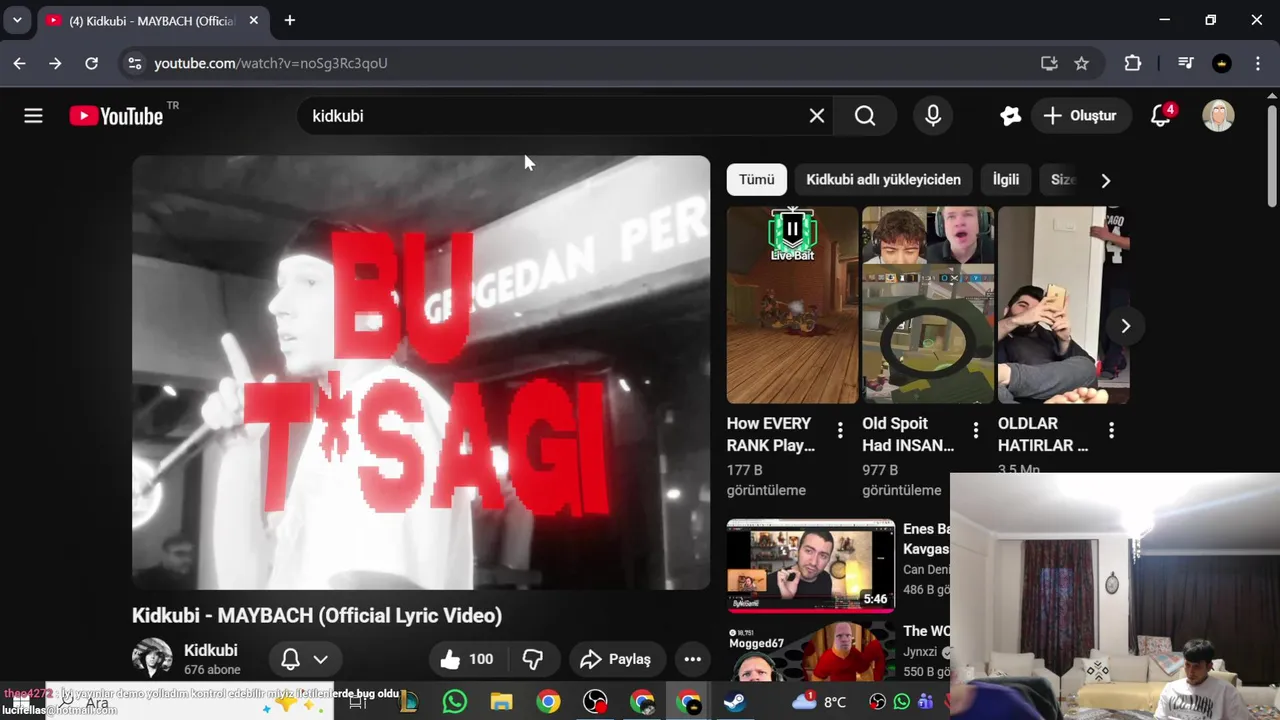This screenshot has width=1280, height=720.
Task: Open File Explorer from the taskbar
Action: pos(501,702)
